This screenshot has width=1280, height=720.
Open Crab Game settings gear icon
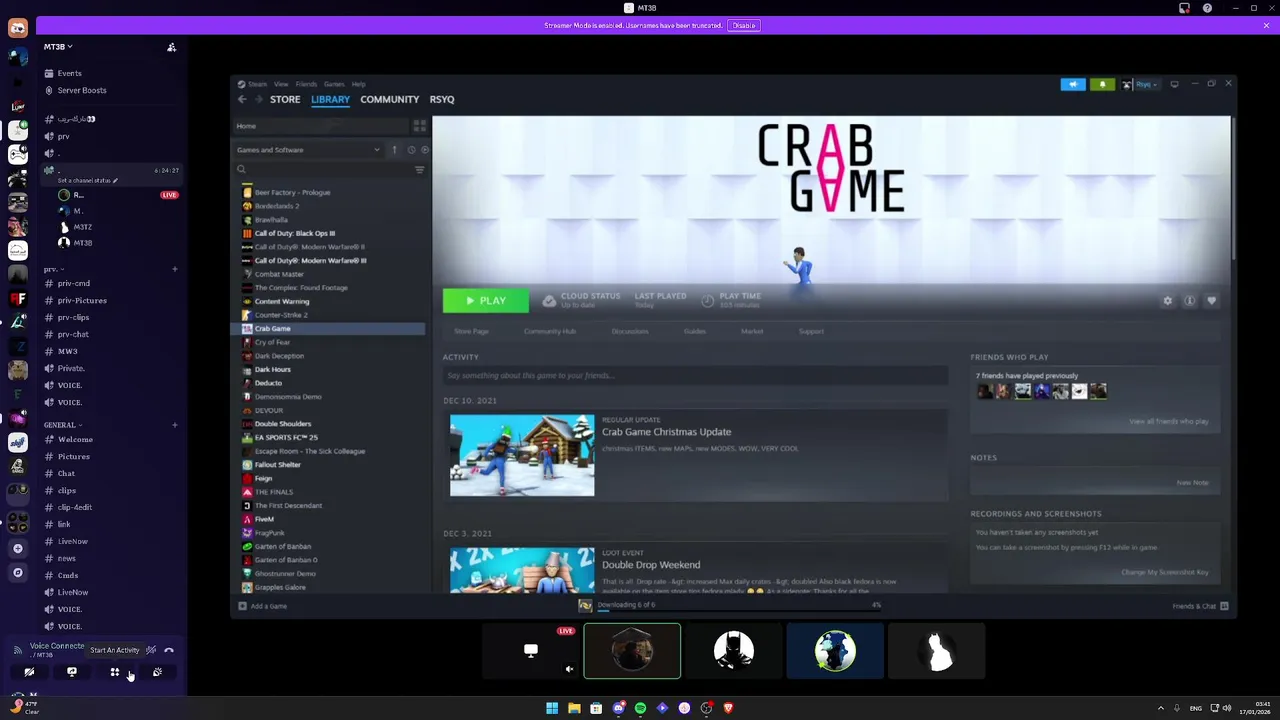pyautogui.click(x=1167, y=301)
